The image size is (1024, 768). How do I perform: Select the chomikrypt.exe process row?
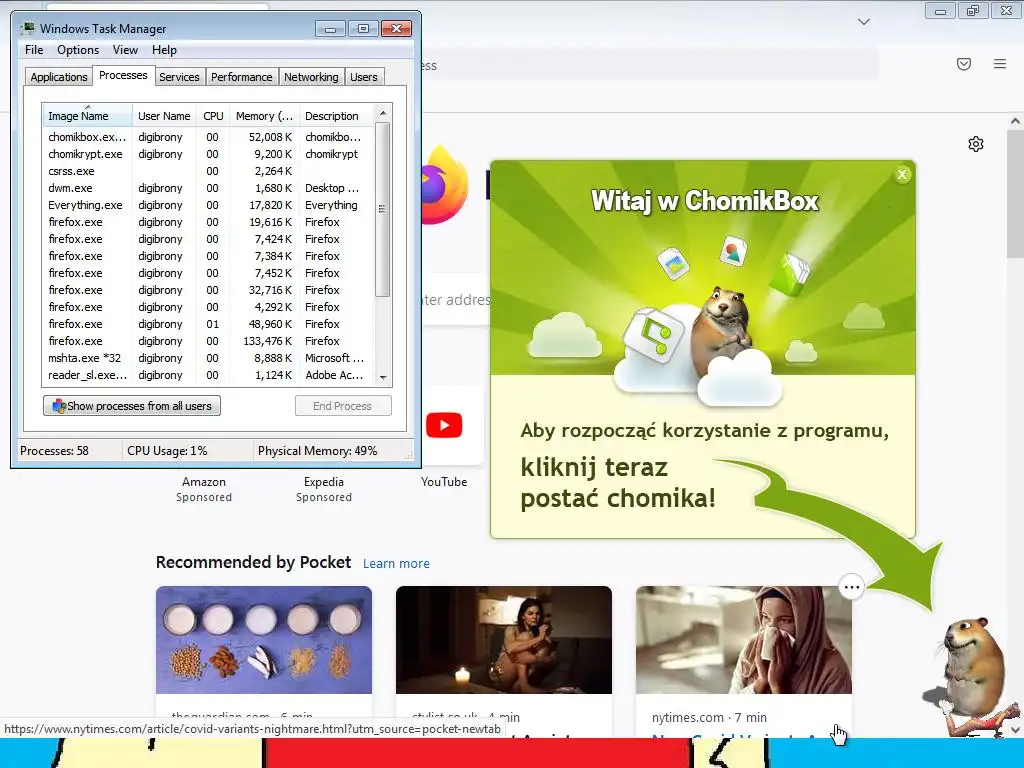click(209, 154)
